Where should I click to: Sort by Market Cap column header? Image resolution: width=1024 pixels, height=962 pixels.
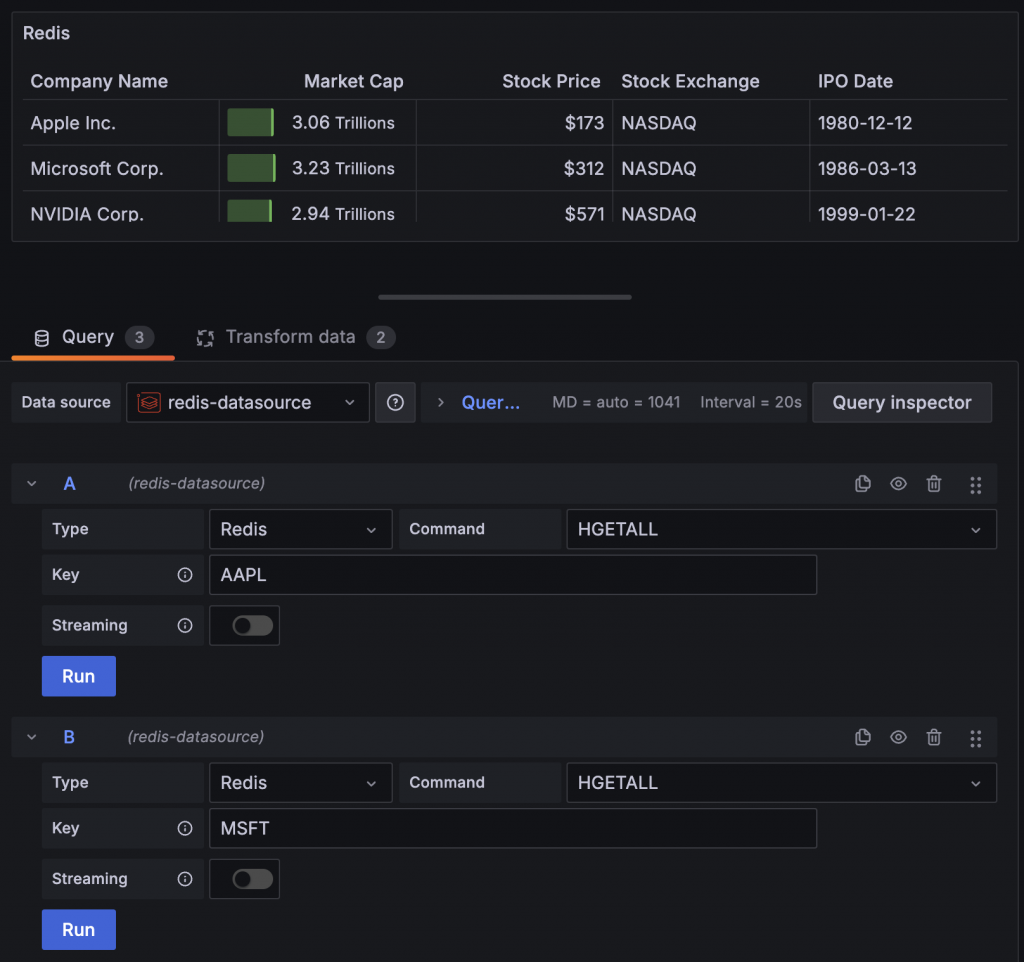tap(353, 81)
